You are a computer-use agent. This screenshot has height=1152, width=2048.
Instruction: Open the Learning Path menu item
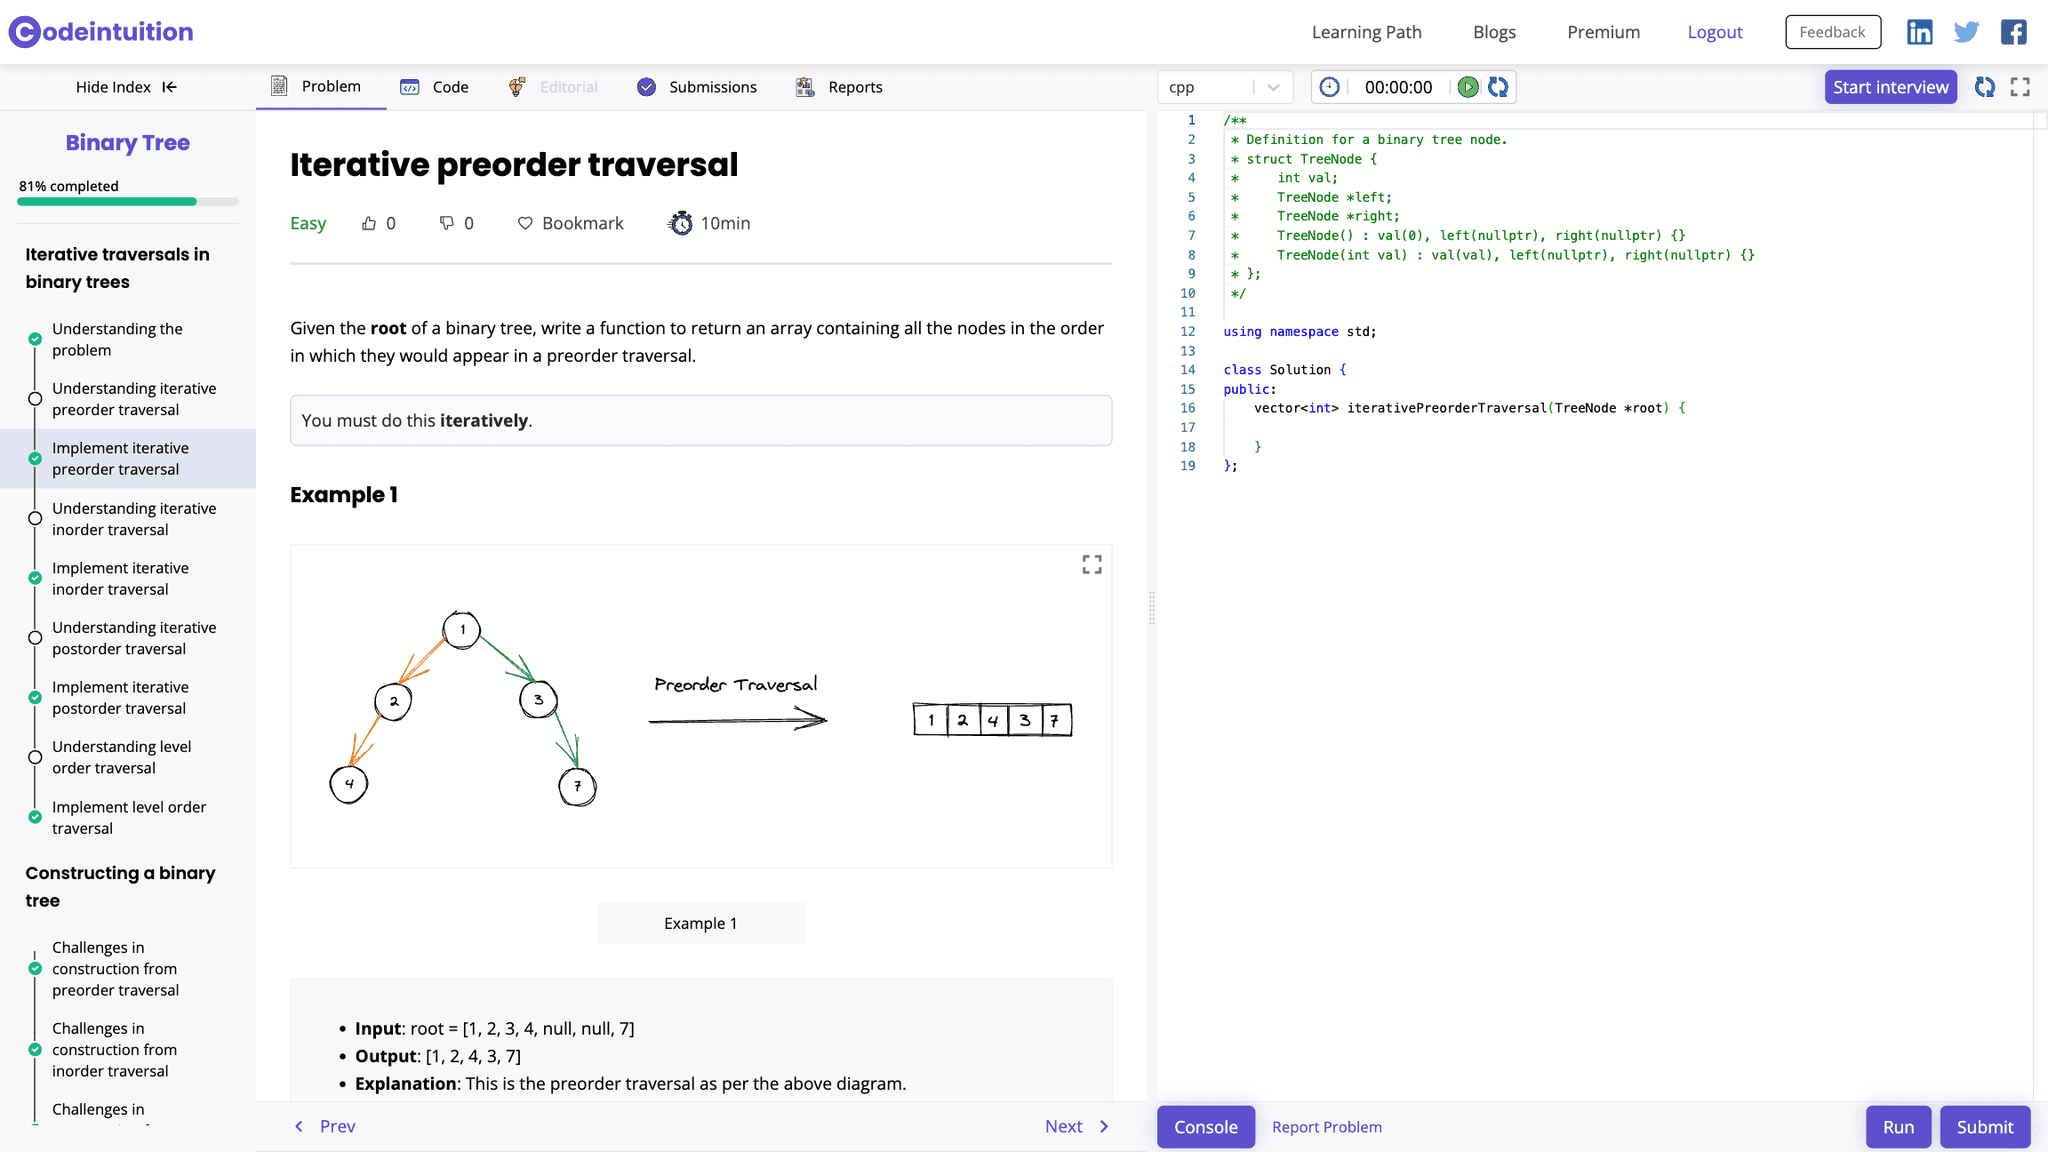pyautogui.click(x=1366, y=31)
